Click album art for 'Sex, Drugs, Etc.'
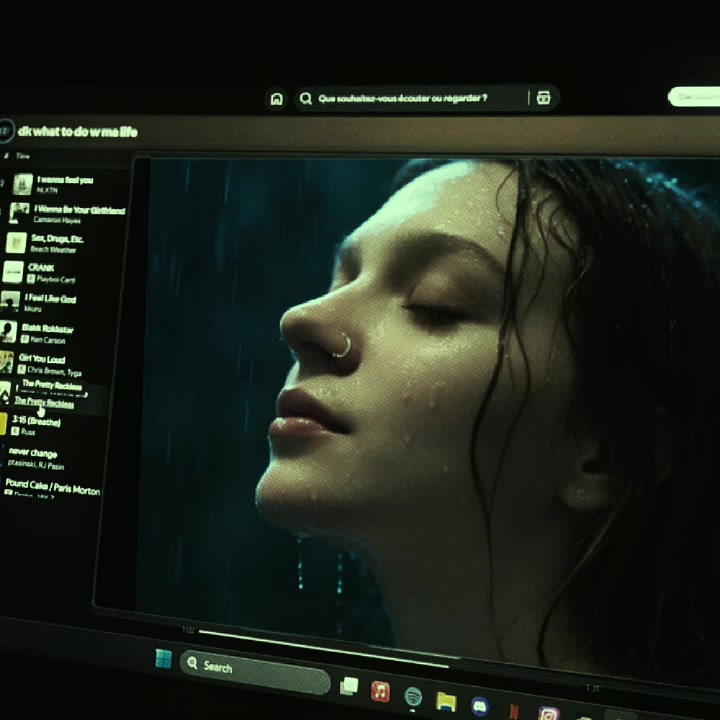 tap(16, 242)
